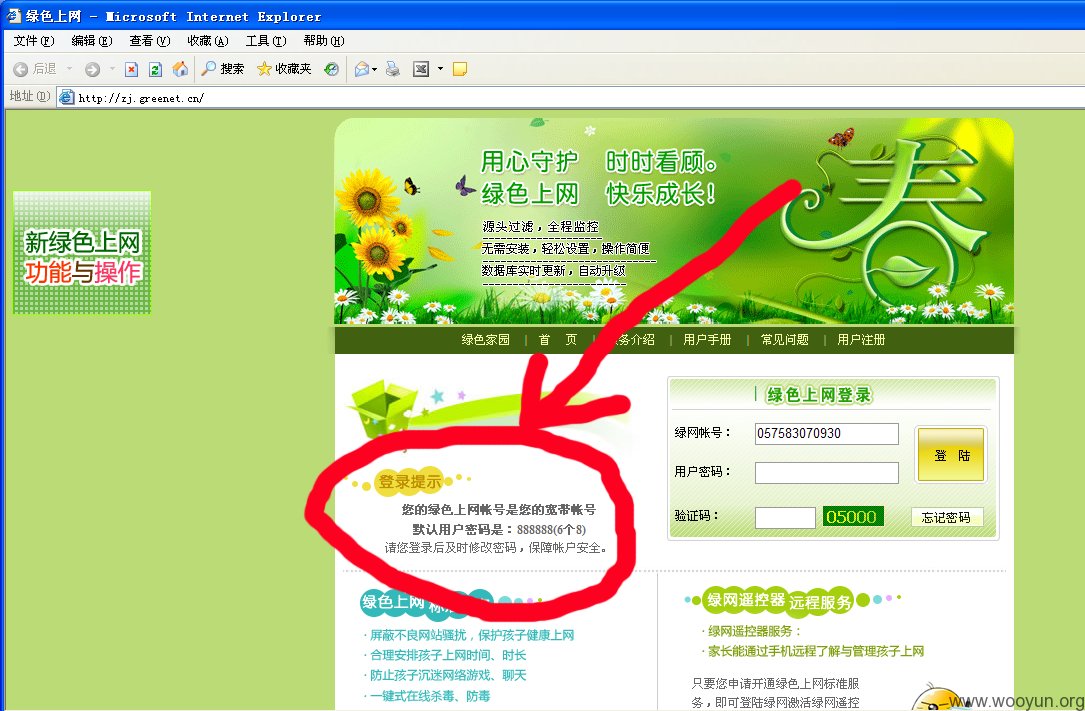This screenshot has height=711, width=1085.
Task: Click text 防止孩子沉迷网络游戏、聊天
Action: coord(448,675)
